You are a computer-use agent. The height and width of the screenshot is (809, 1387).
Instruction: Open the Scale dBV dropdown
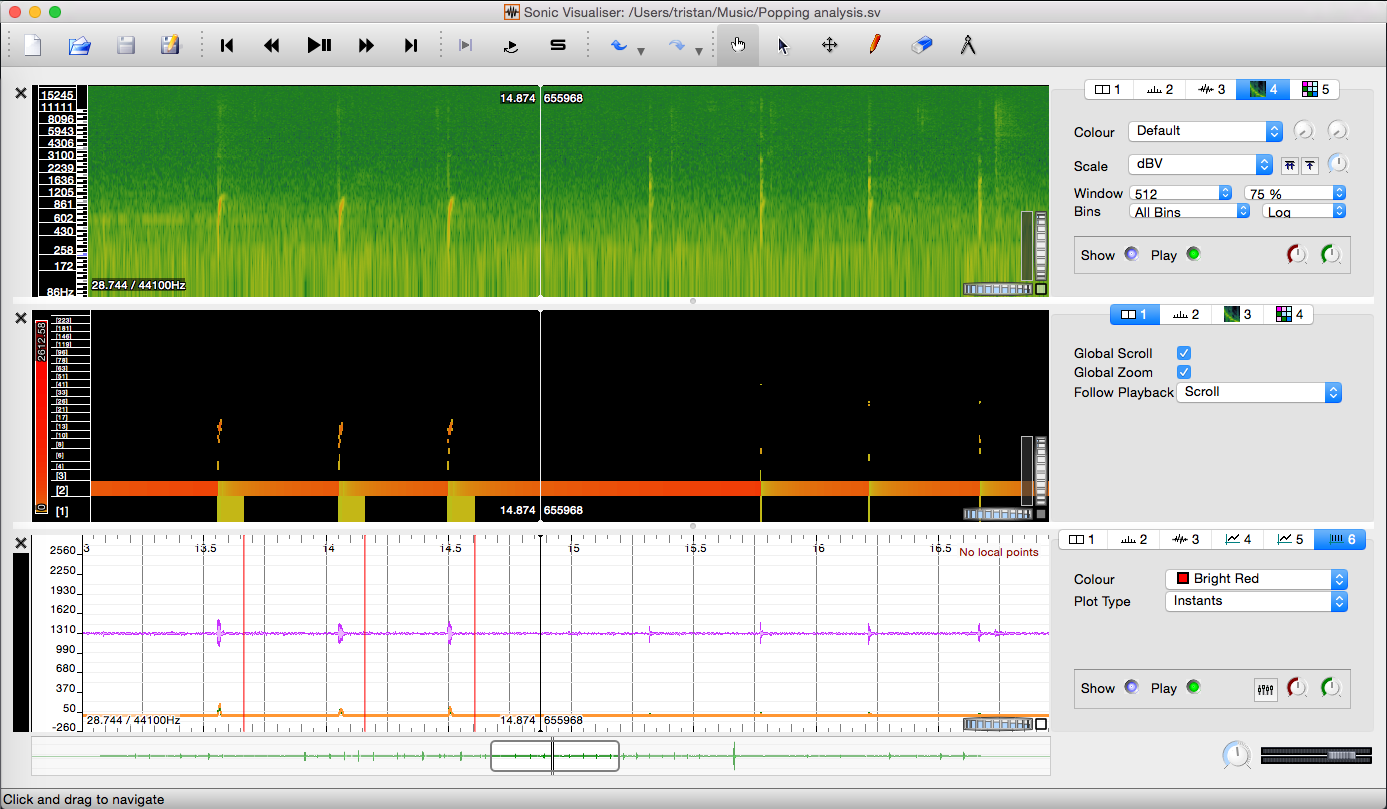pos(1199,165)
